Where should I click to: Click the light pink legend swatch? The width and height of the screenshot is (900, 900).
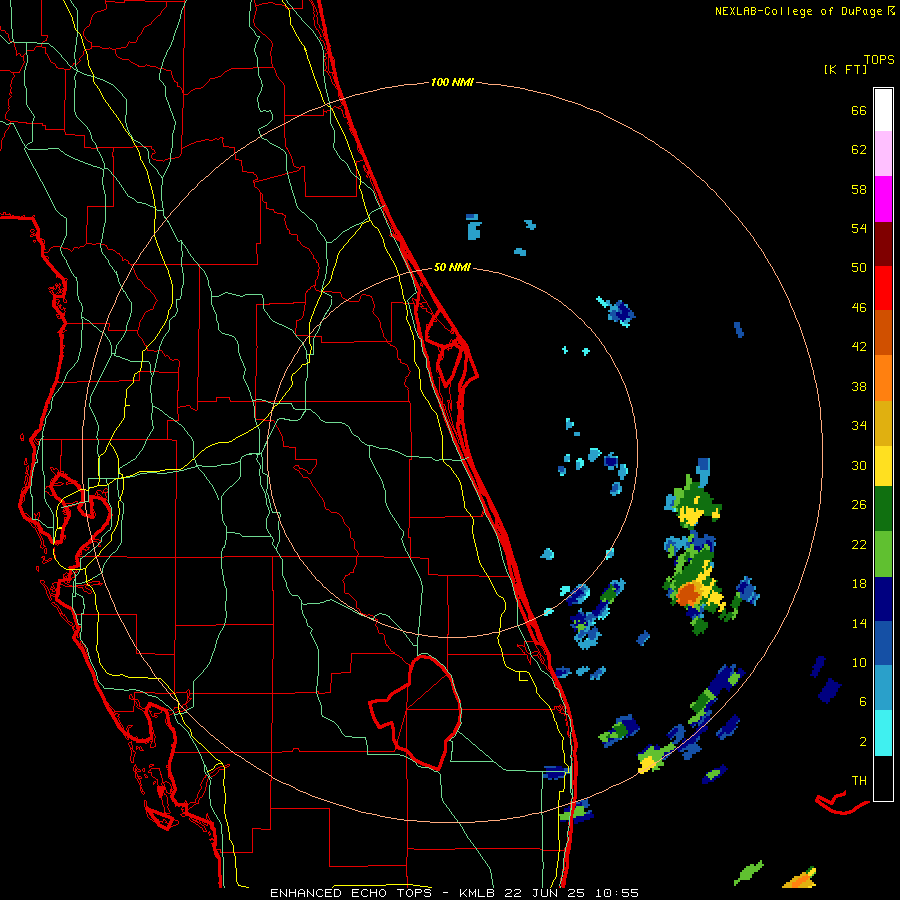click(883, 154)
